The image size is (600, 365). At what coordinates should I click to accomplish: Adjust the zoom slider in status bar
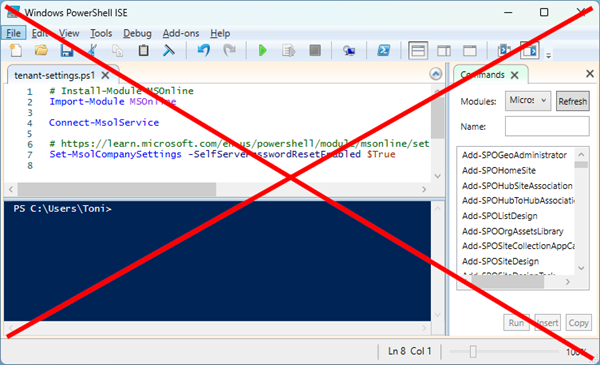[x=473, y=351]
